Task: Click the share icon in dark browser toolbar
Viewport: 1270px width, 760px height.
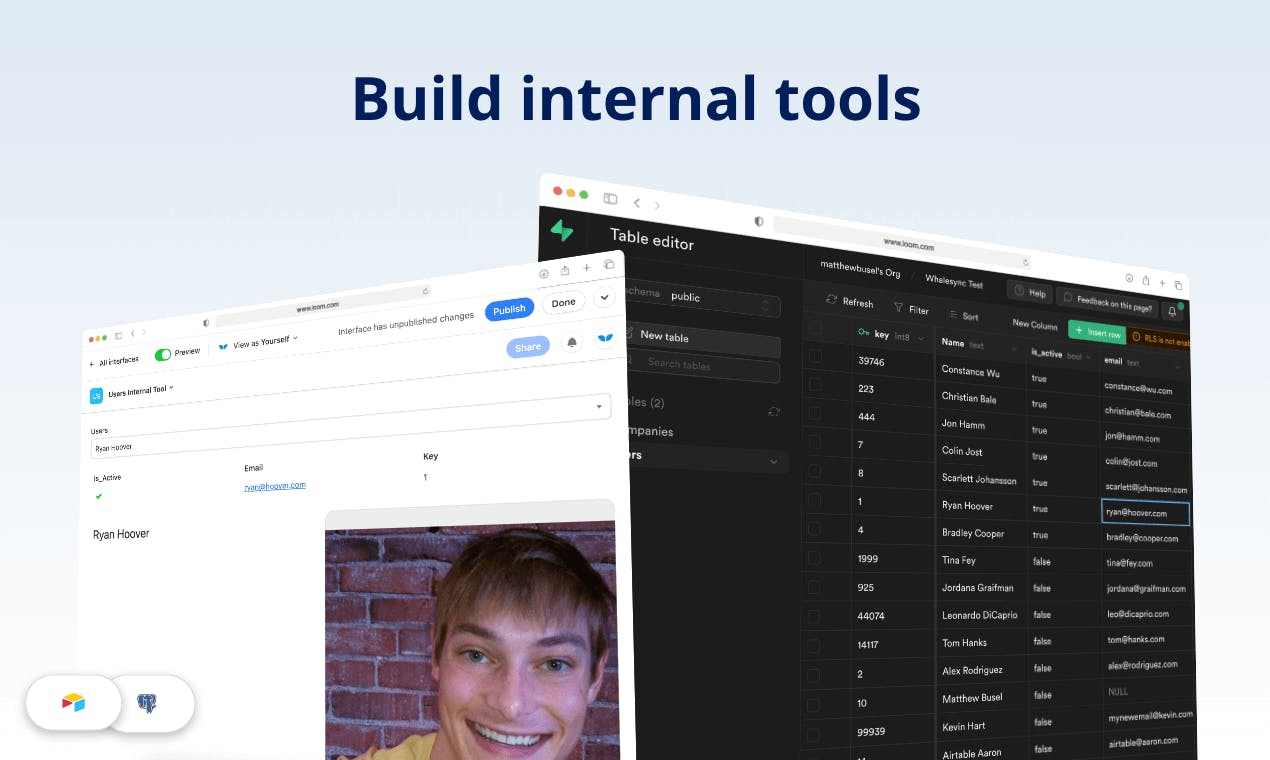Action: (x=1145, y=281)
